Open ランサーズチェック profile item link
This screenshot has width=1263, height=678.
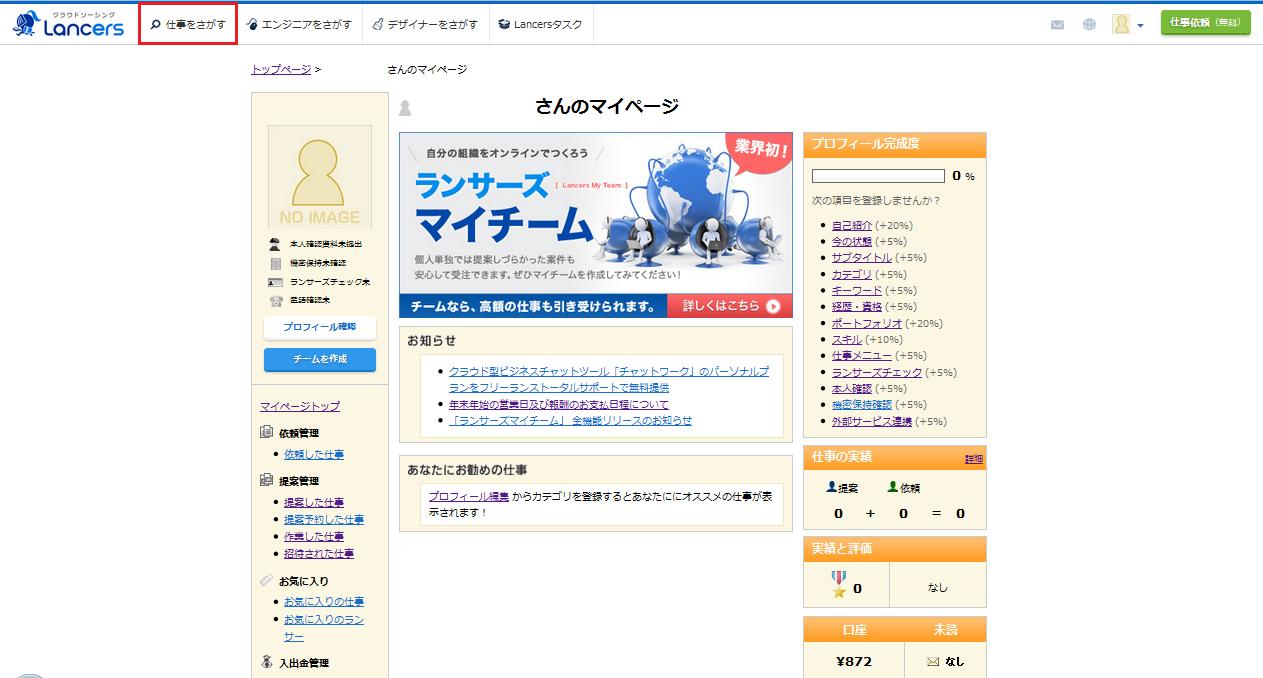tap(877, 372)
